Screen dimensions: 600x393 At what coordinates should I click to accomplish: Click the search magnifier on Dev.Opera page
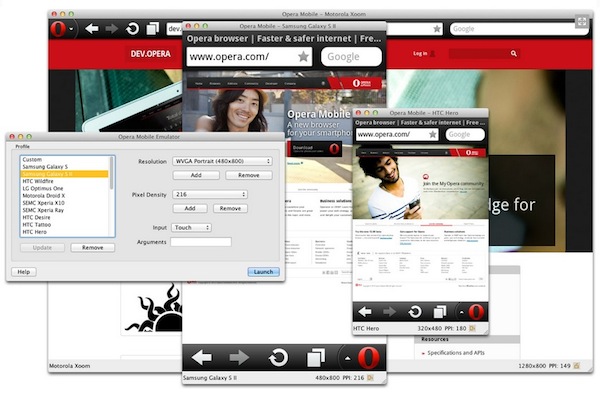[x=514, y=54]
